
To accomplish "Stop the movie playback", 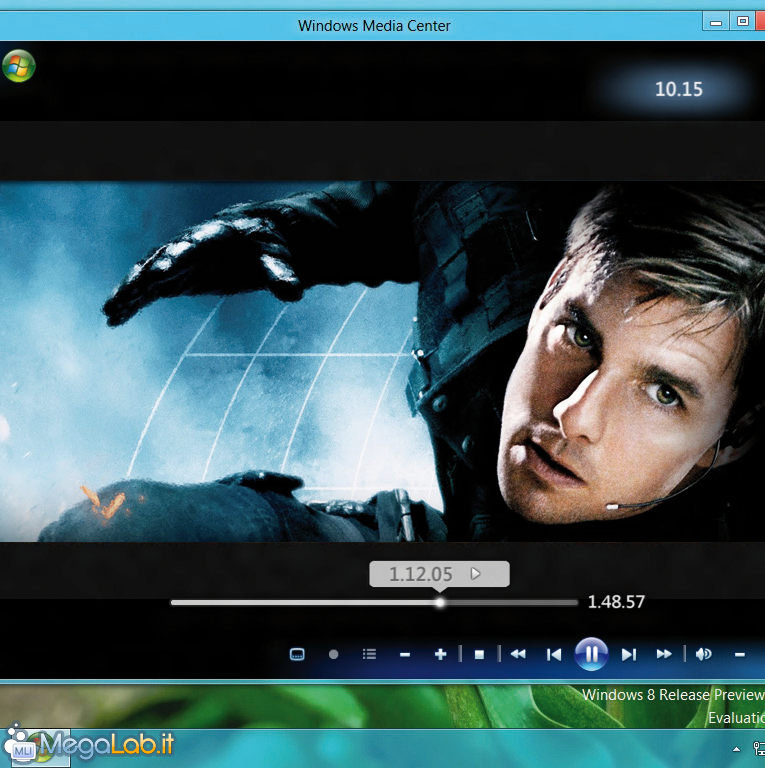I will (479, 654).
